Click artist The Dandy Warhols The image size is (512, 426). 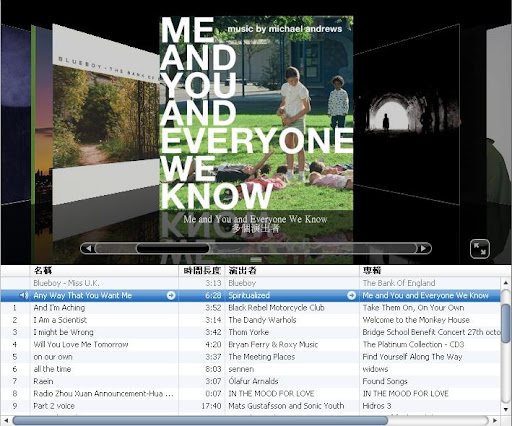click(x=262, y=320)
